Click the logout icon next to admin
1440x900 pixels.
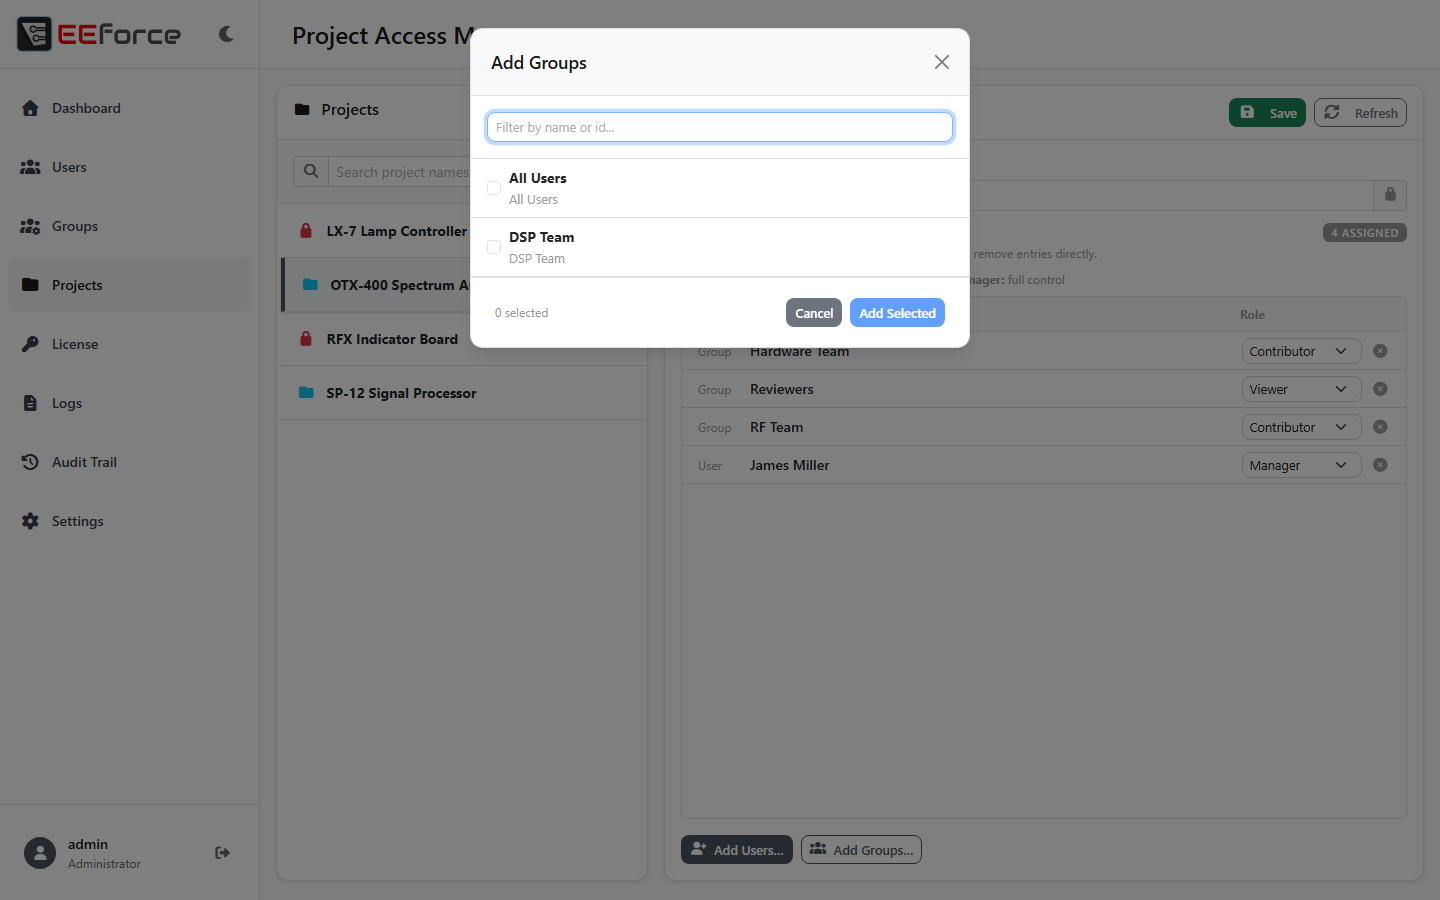pyautogui.click(x=222, y=853)
